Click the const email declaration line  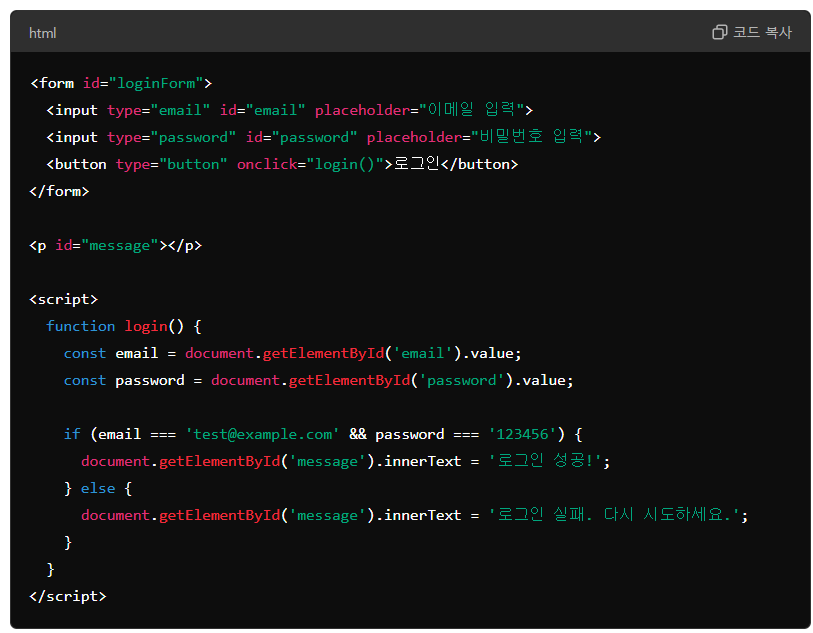point(292,353)
